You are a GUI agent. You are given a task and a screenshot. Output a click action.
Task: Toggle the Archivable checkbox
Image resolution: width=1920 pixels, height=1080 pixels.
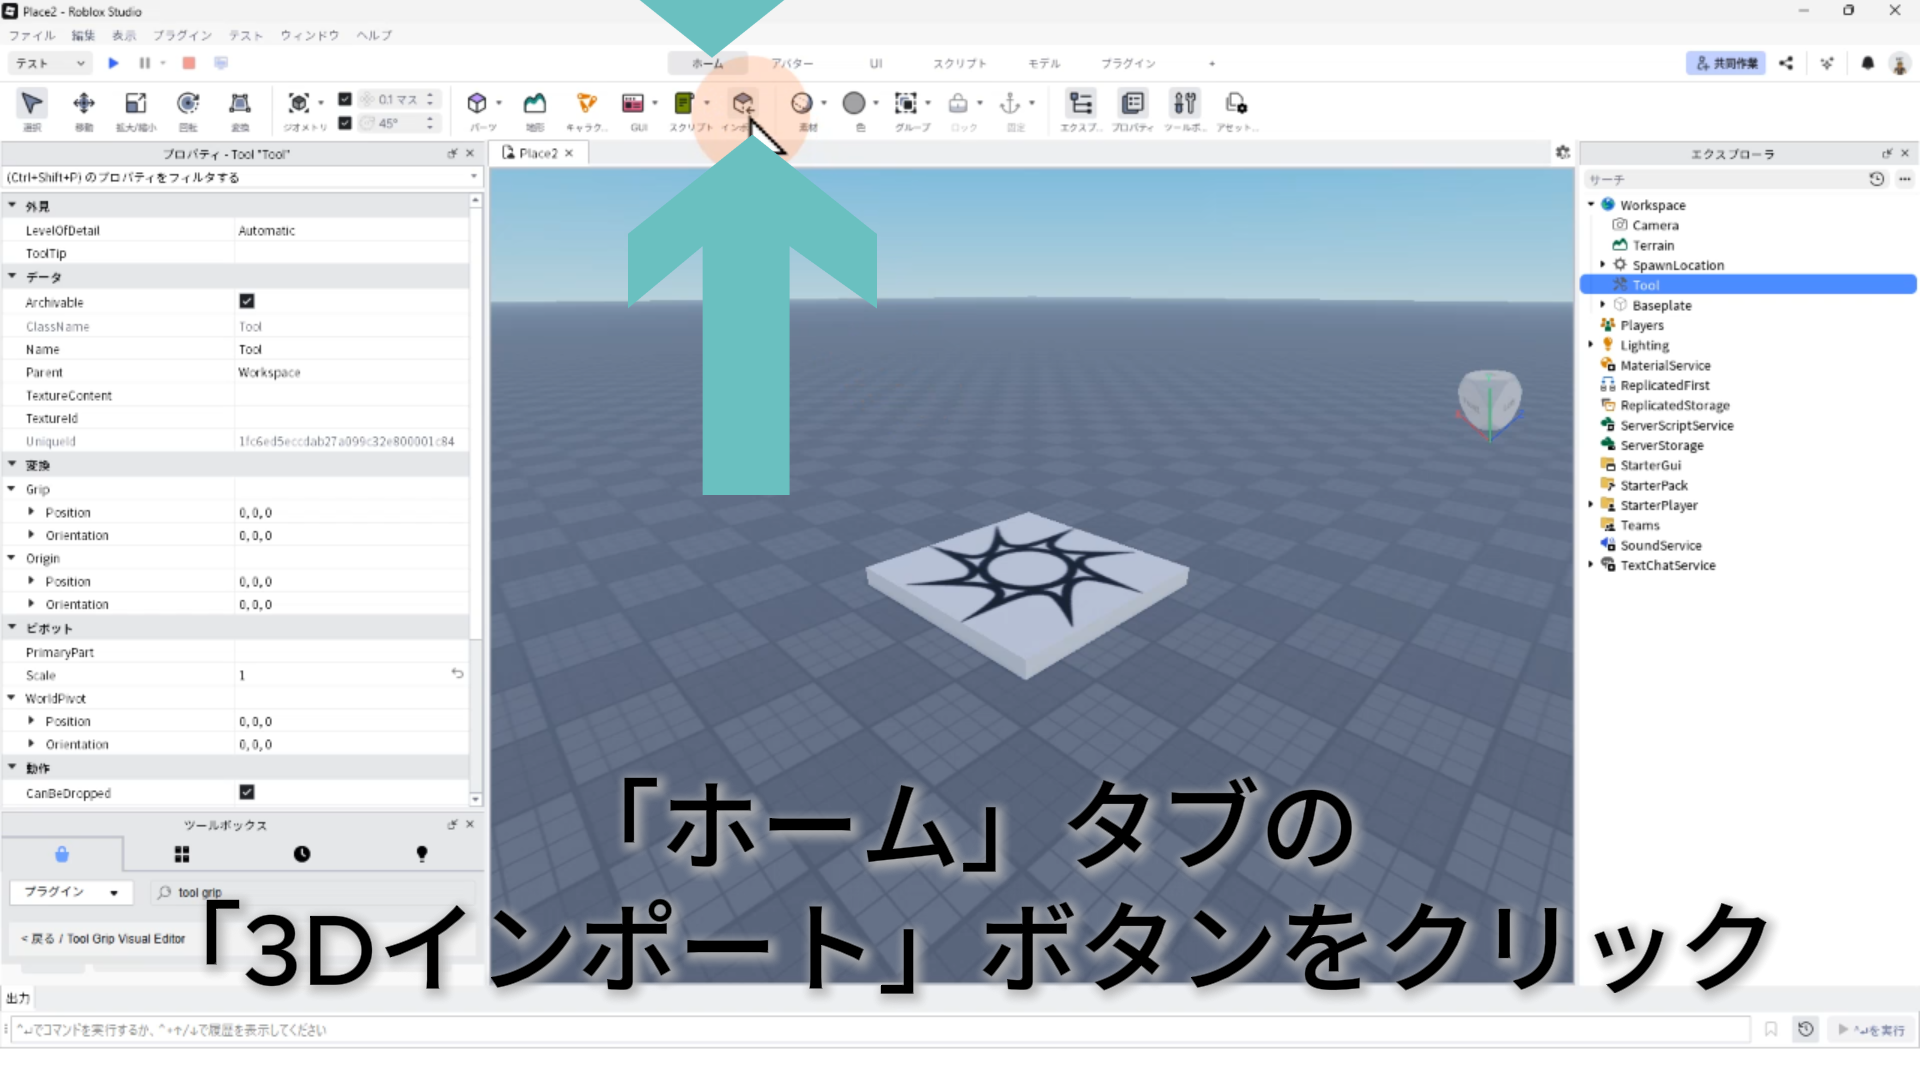247,301
